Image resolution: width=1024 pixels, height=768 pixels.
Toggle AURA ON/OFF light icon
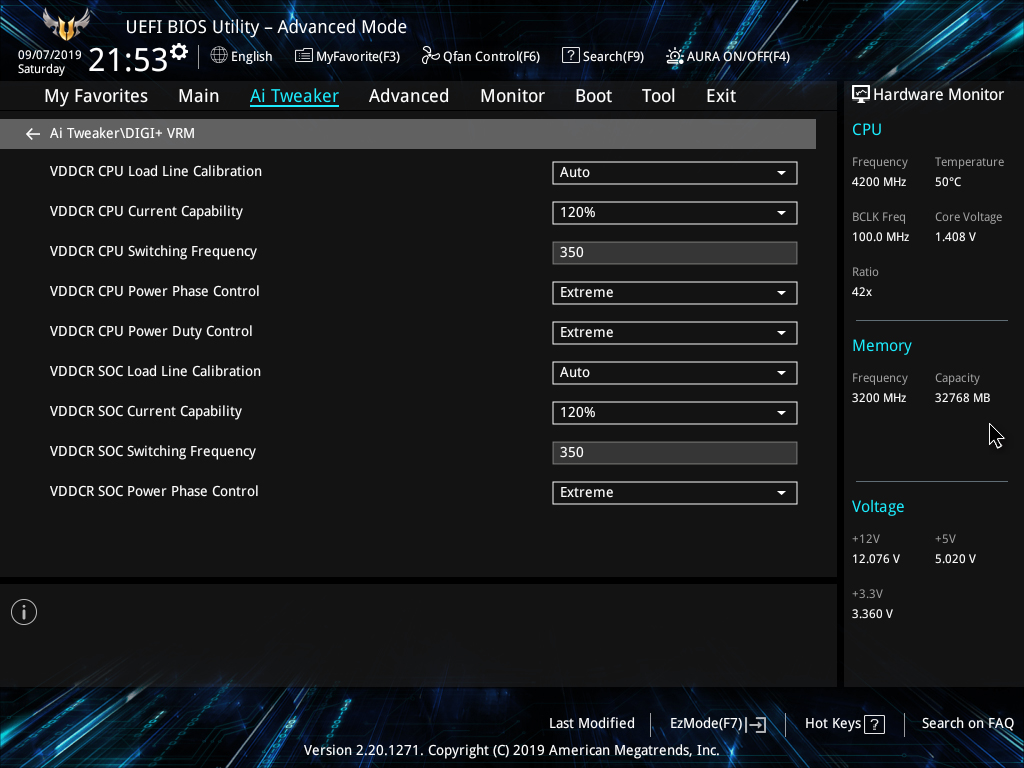point(675,56)
